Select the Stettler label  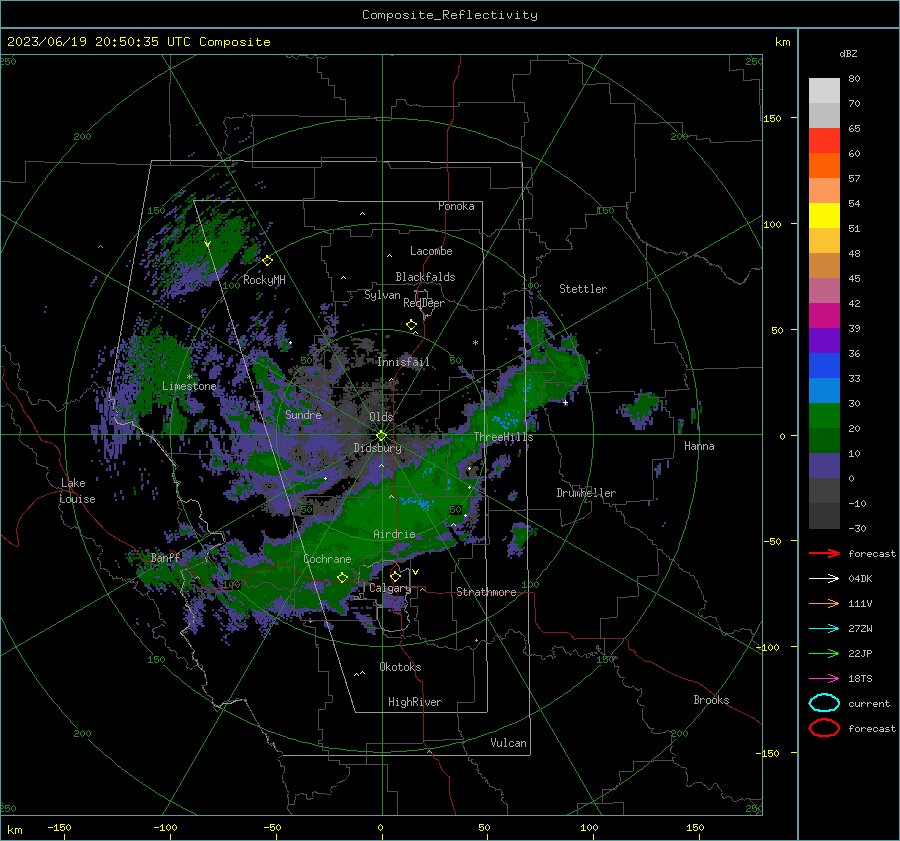[x=583, y=289]
